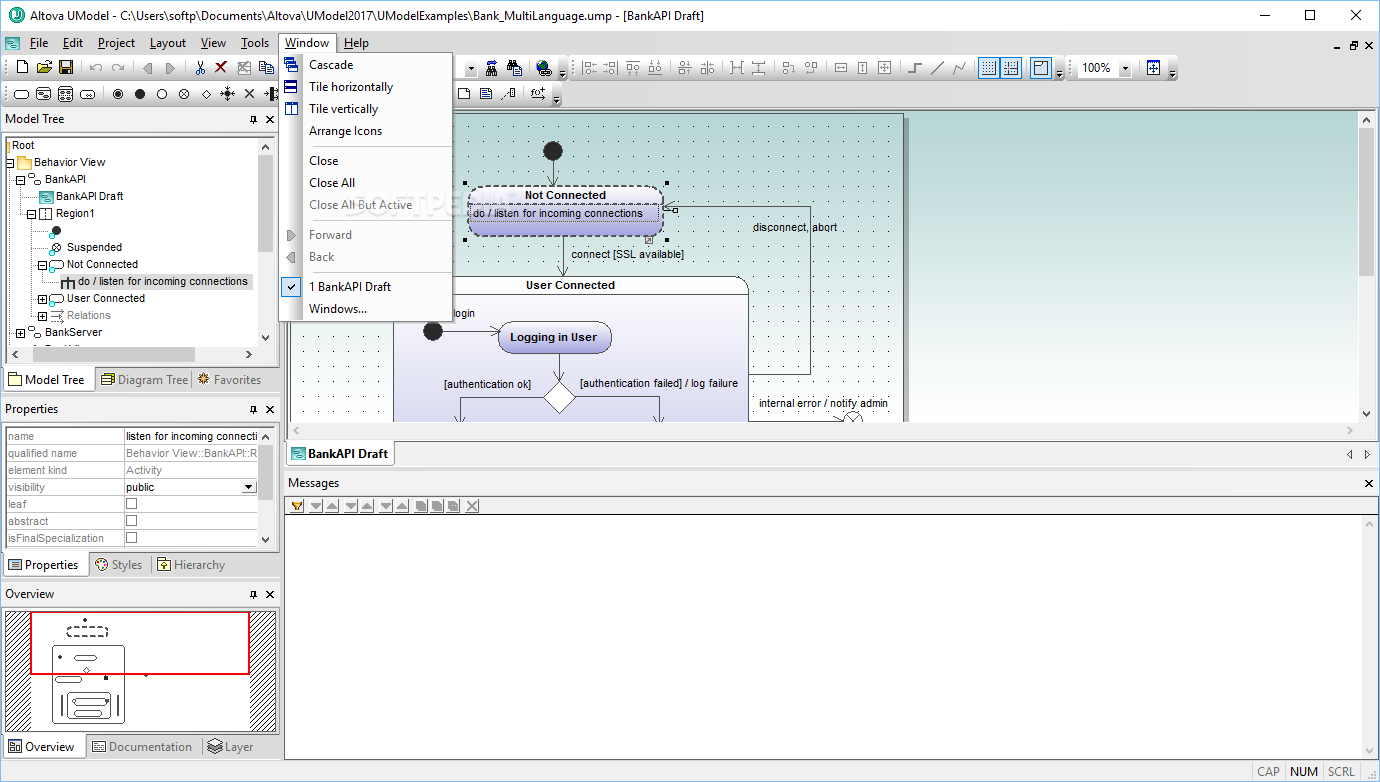Toggle the Show grid button

pos(989,68)
